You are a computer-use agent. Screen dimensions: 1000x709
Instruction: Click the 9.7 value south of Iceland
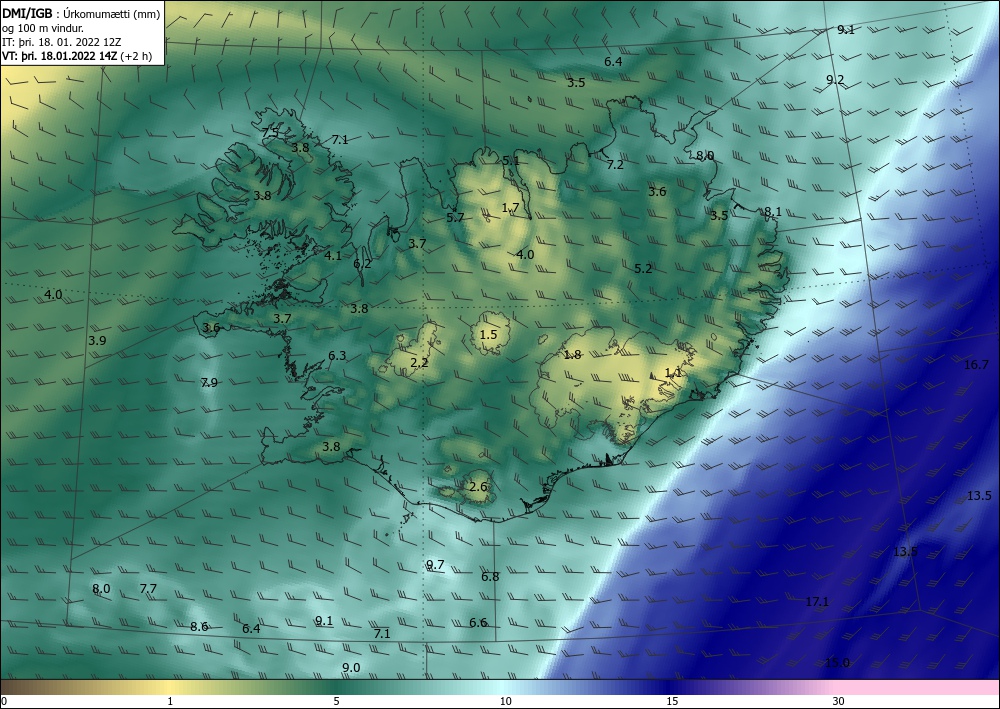[x=435, y=564]
